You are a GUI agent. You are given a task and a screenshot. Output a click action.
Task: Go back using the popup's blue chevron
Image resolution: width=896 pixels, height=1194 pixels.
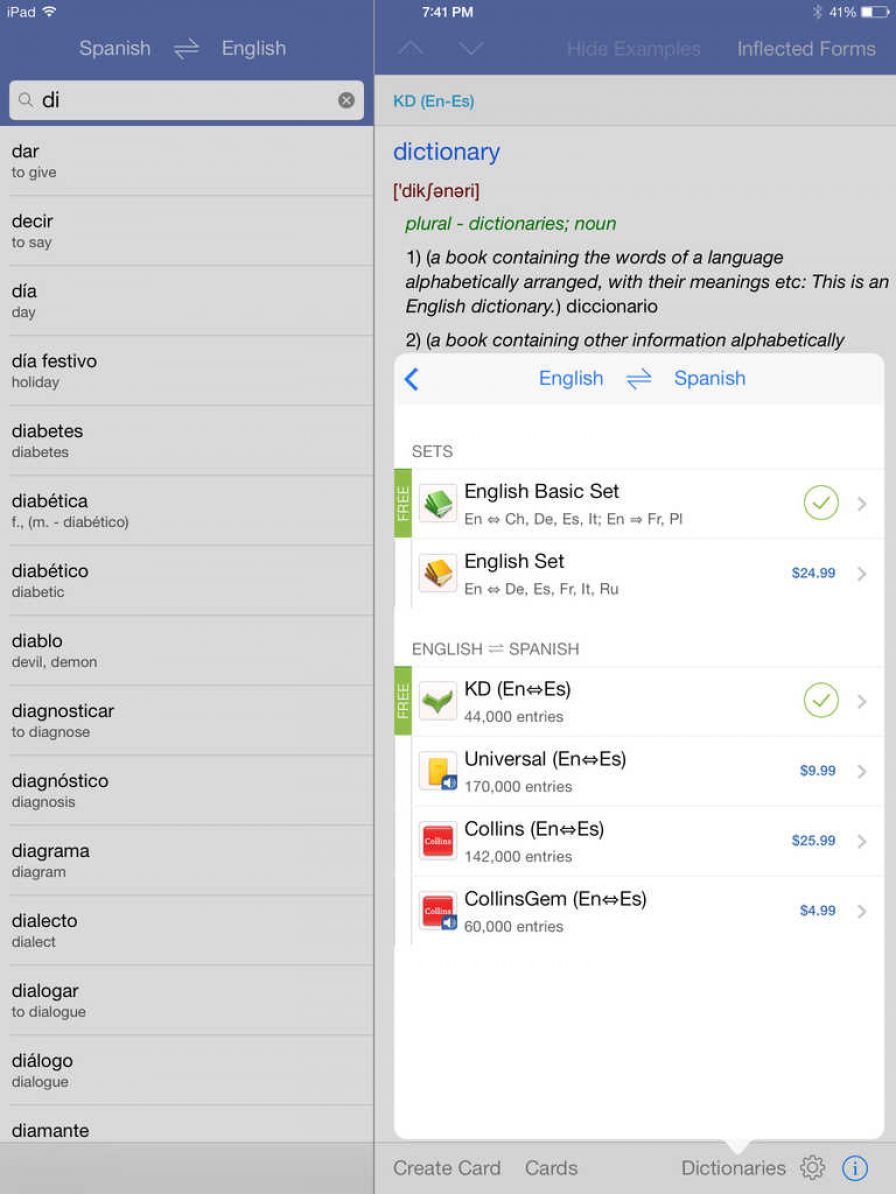(x=411, y=379)
